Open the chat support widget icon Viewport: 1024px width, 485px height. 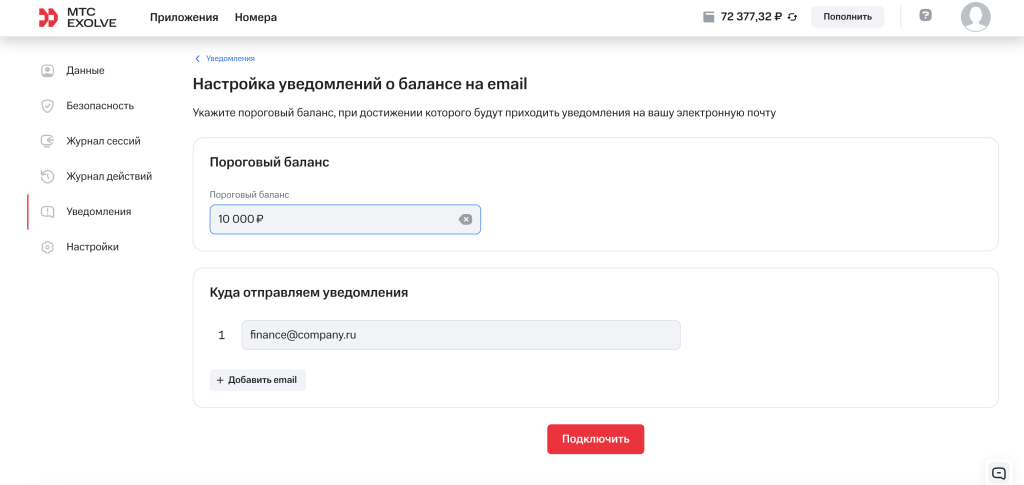click(999, 473)
